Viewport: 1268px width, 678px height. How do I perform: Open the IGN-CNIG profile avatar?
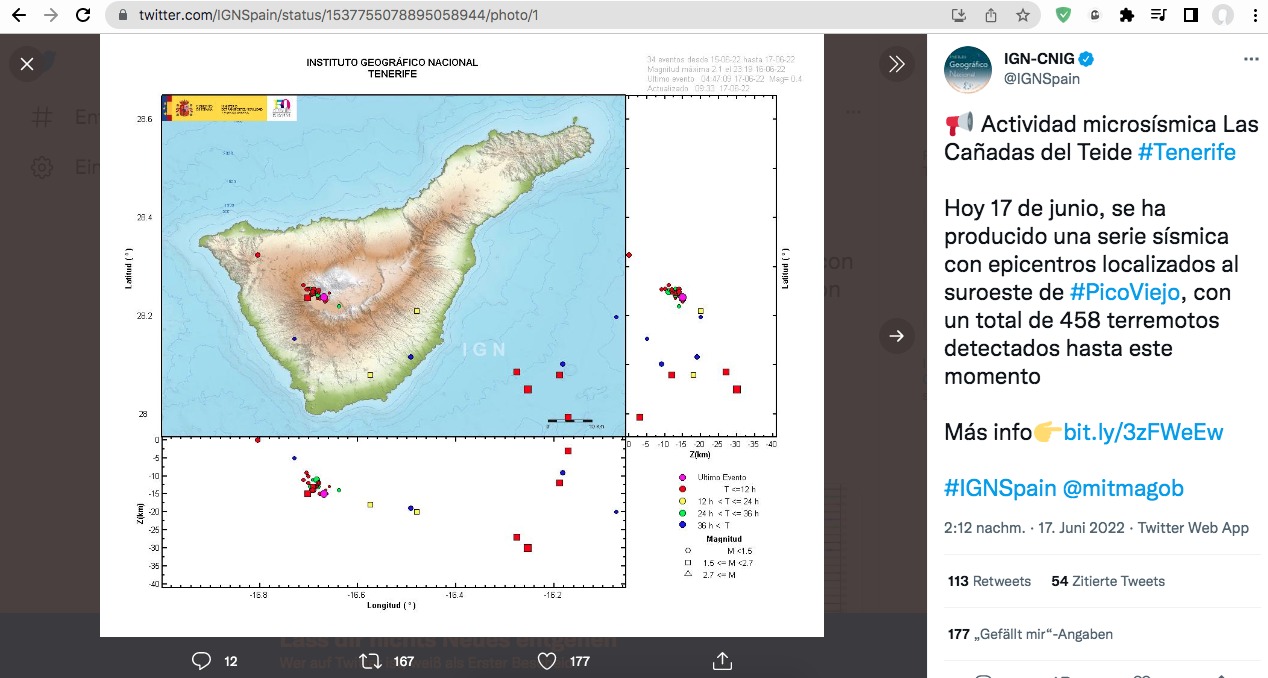(968, 70)
